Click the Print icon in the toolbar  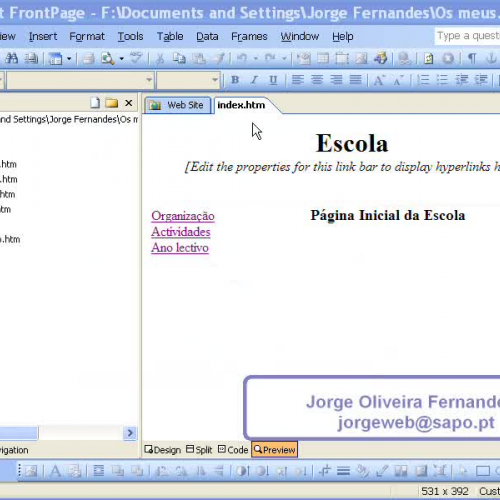point(89,59)
